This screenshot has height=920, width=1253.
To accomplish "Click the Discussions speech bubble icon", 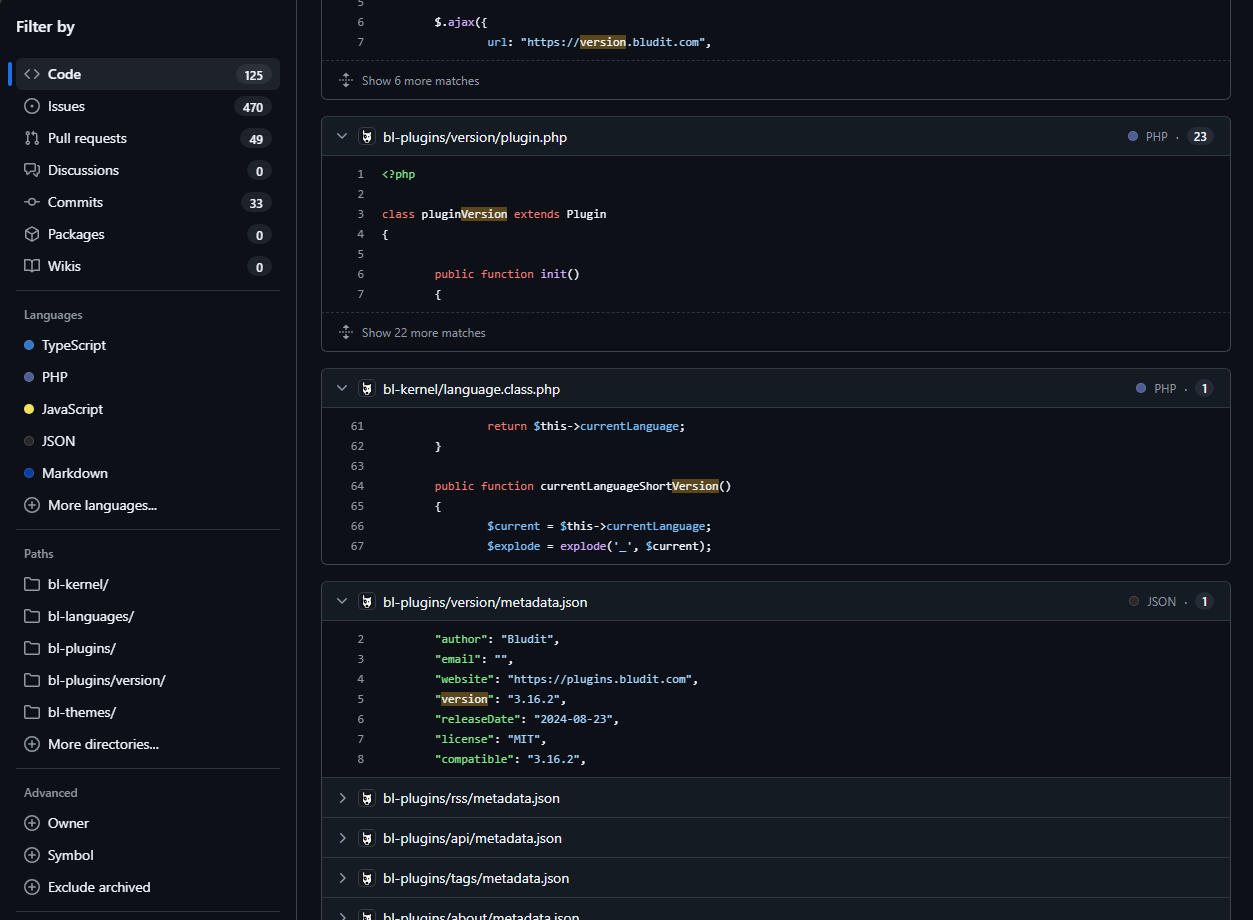I will (32, 170).
